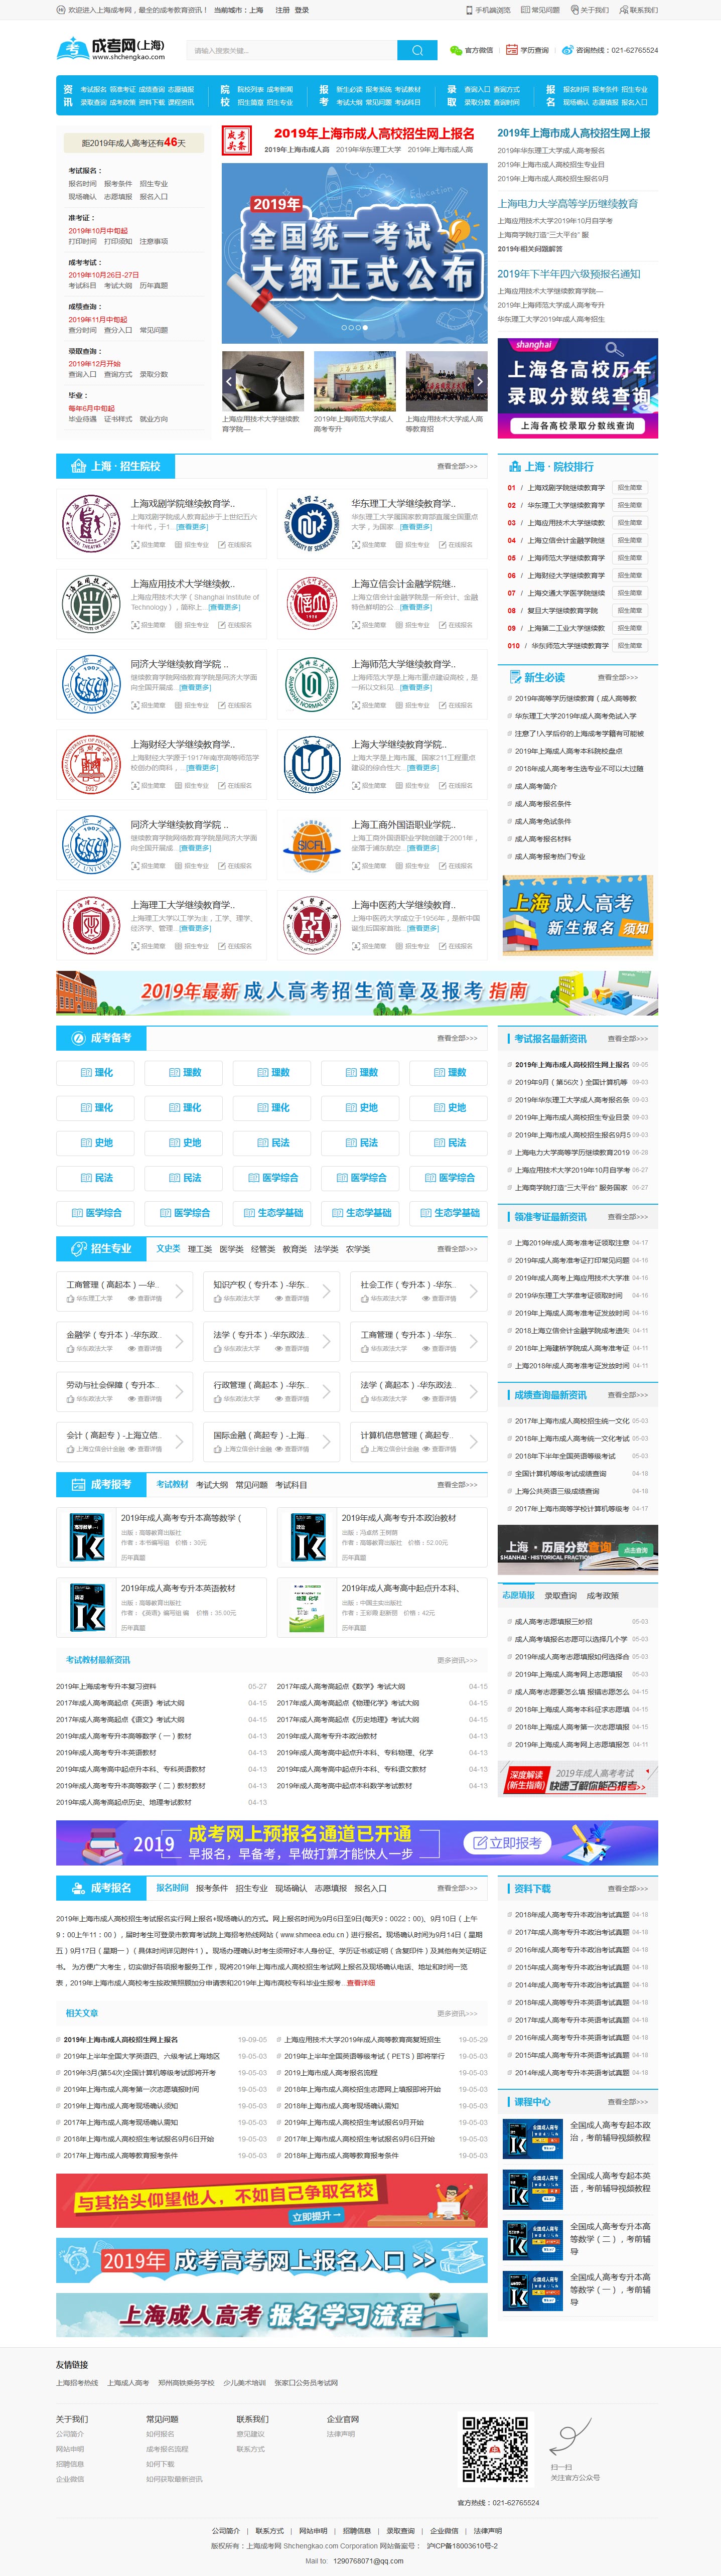The width and height of the screenshot is (721, 2576).
Task: Click the 立即报考 banner button
Action: point(508,1842)
